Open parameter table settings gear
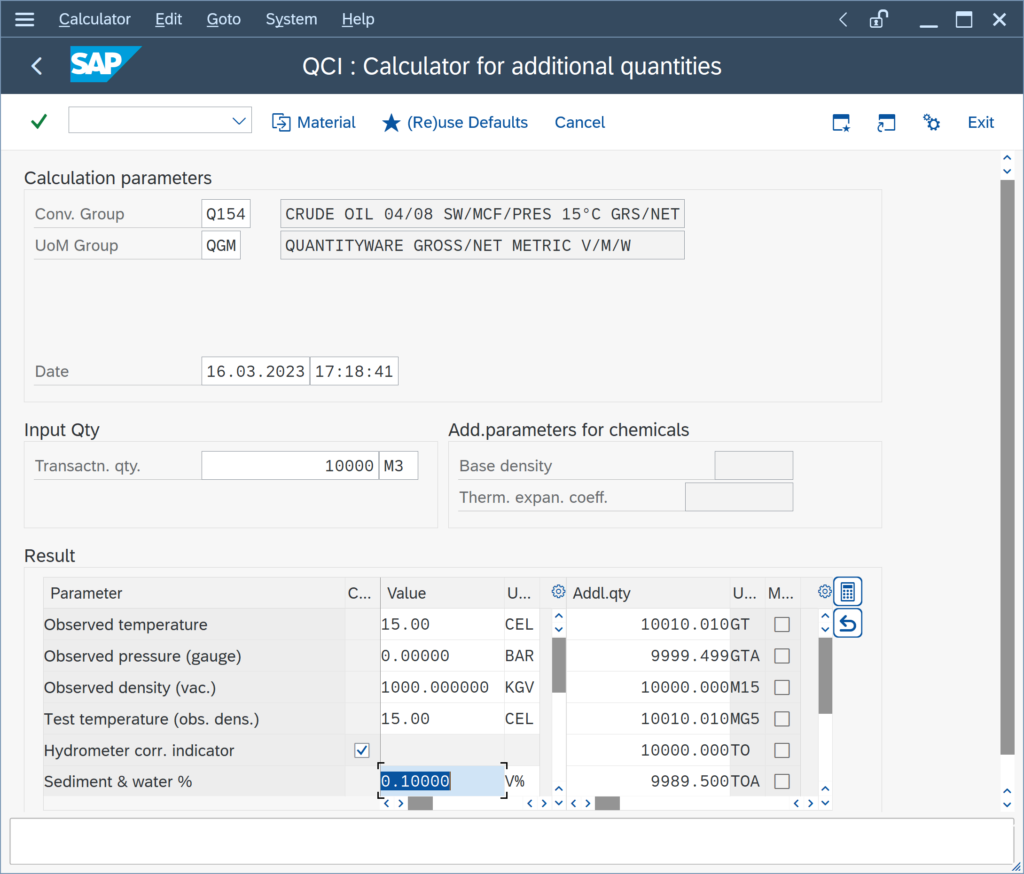Image resolution: width=1024 pixels, height=874 pixels. [558, 592]
